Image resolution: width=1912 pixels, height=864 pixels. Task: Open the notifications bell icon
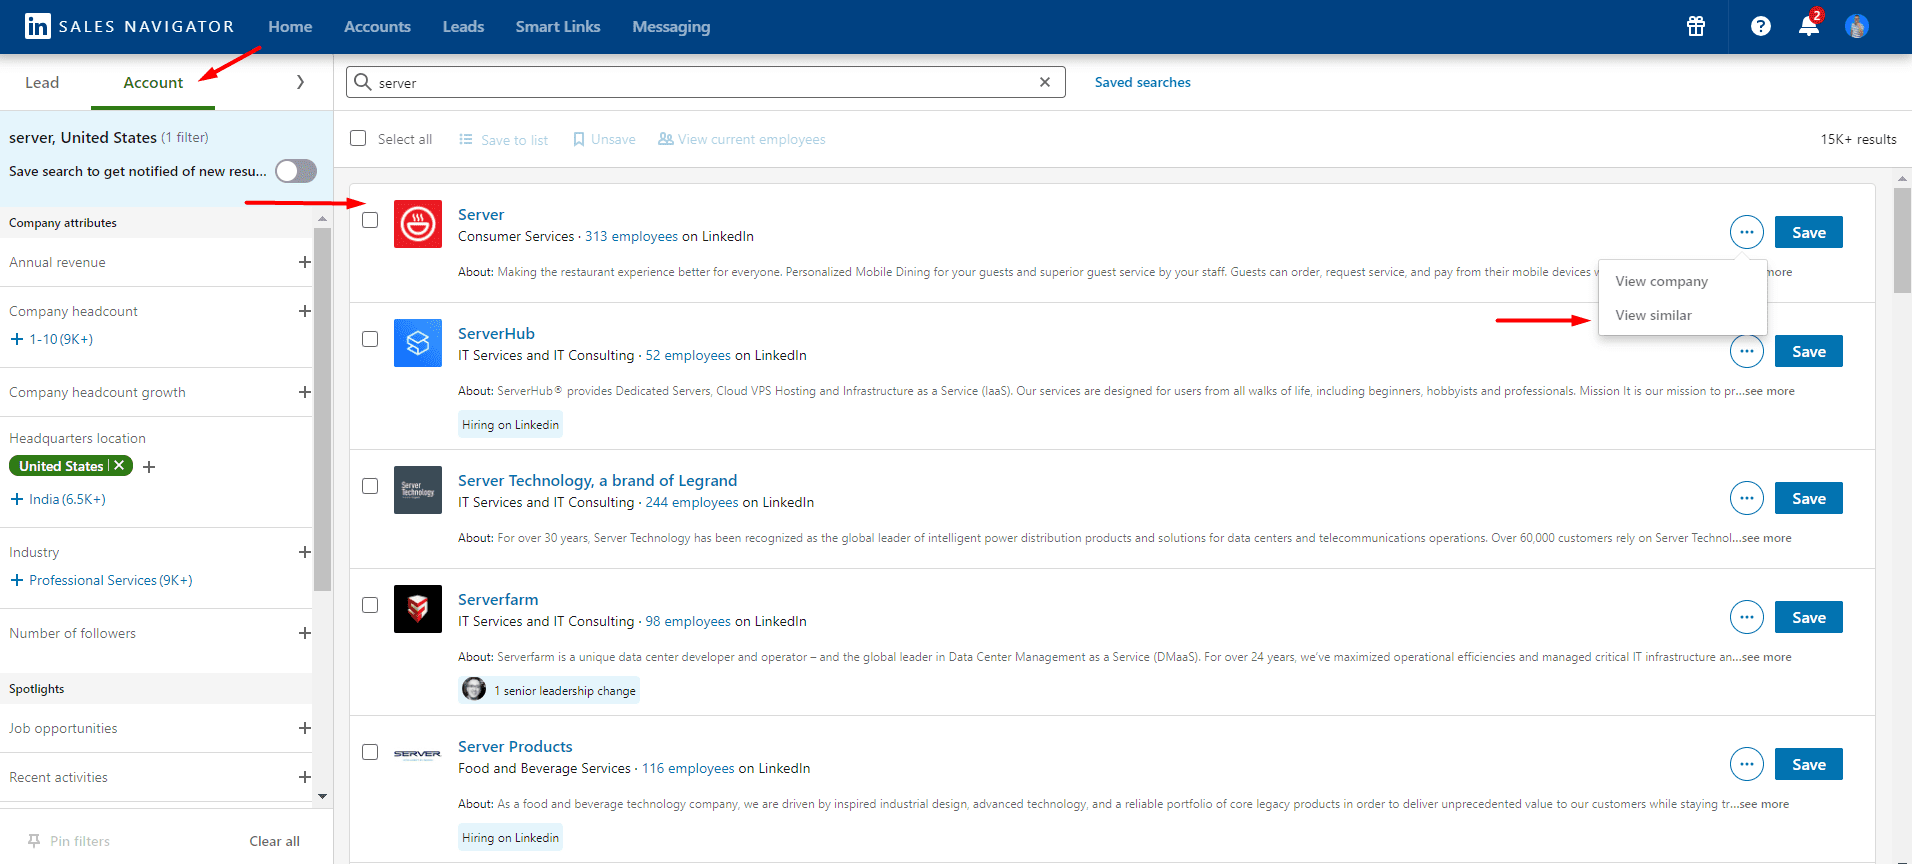pyautogui.click(x=1809, y=26)
